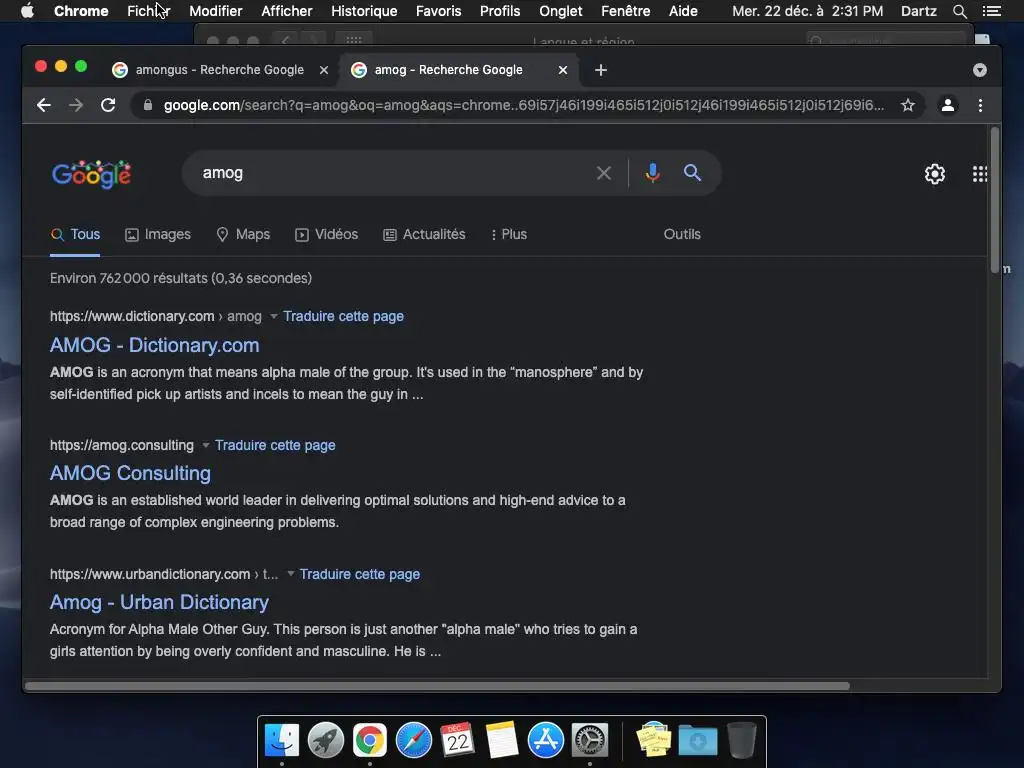Viewport: 1024px width, 768px height.
Task: Open System Preferences in Dock
Action: (590, 740)
